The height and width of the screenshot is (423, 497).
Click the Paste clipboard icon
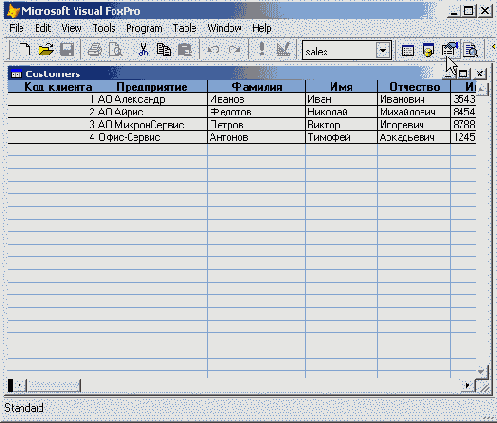pos(185,50)
